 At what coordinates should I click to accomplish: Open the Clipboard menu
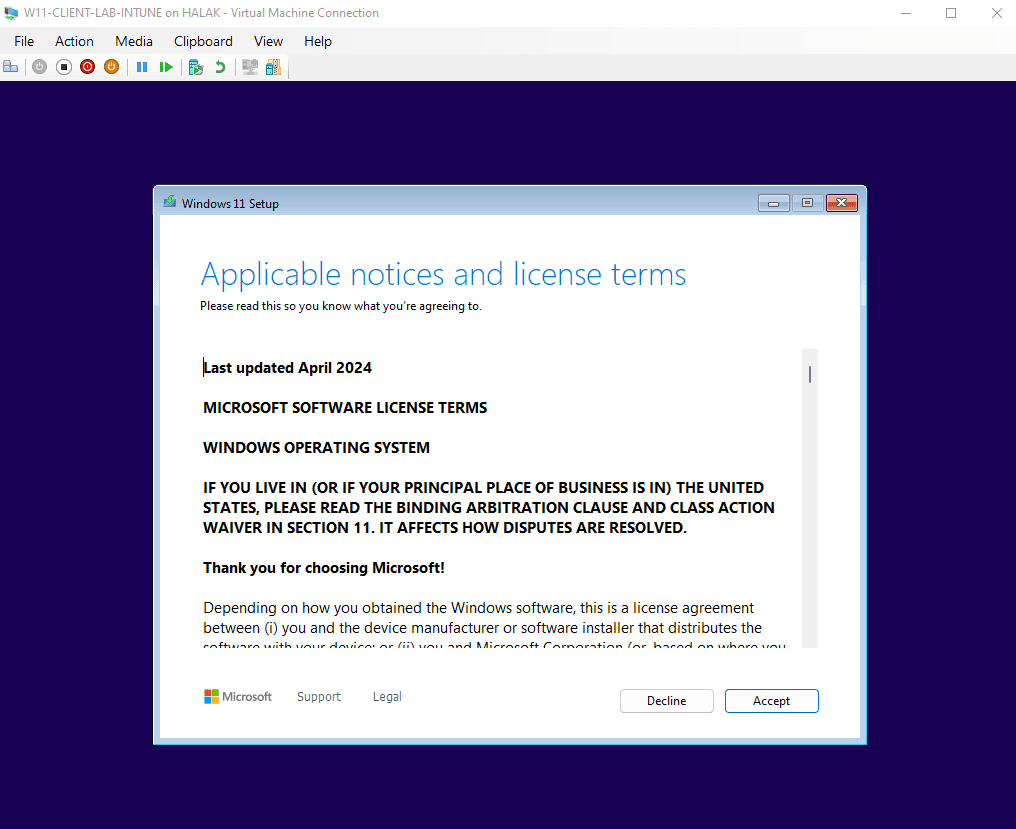203,41
